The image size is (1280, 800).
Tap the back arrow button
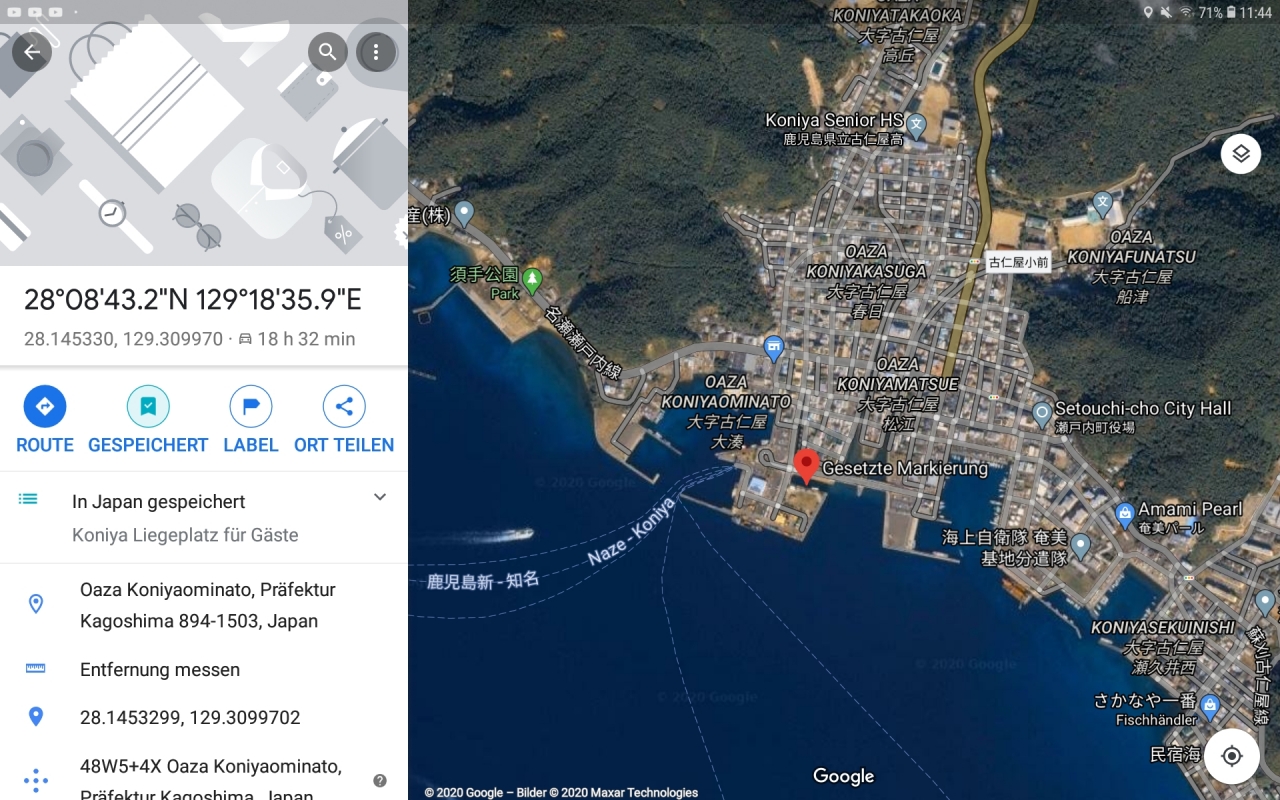pos(32,52)
